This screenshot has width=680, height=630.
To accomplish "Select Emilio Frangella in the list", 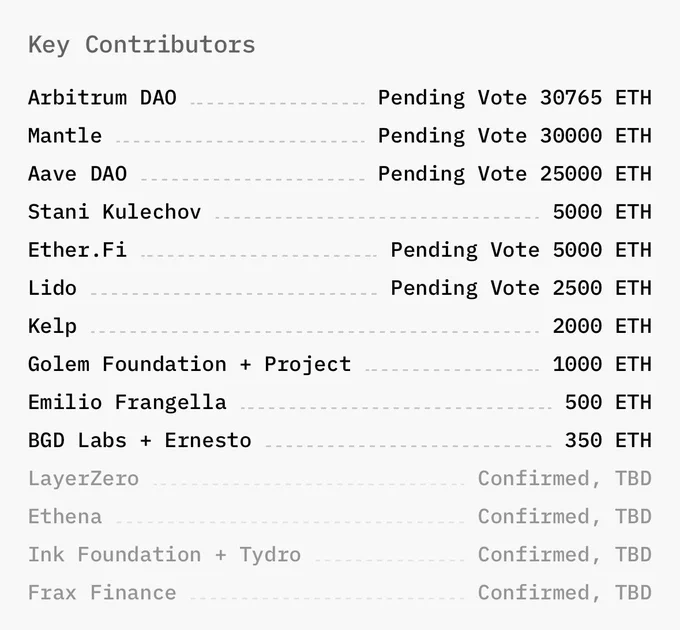I will click(x=127, y=403).
